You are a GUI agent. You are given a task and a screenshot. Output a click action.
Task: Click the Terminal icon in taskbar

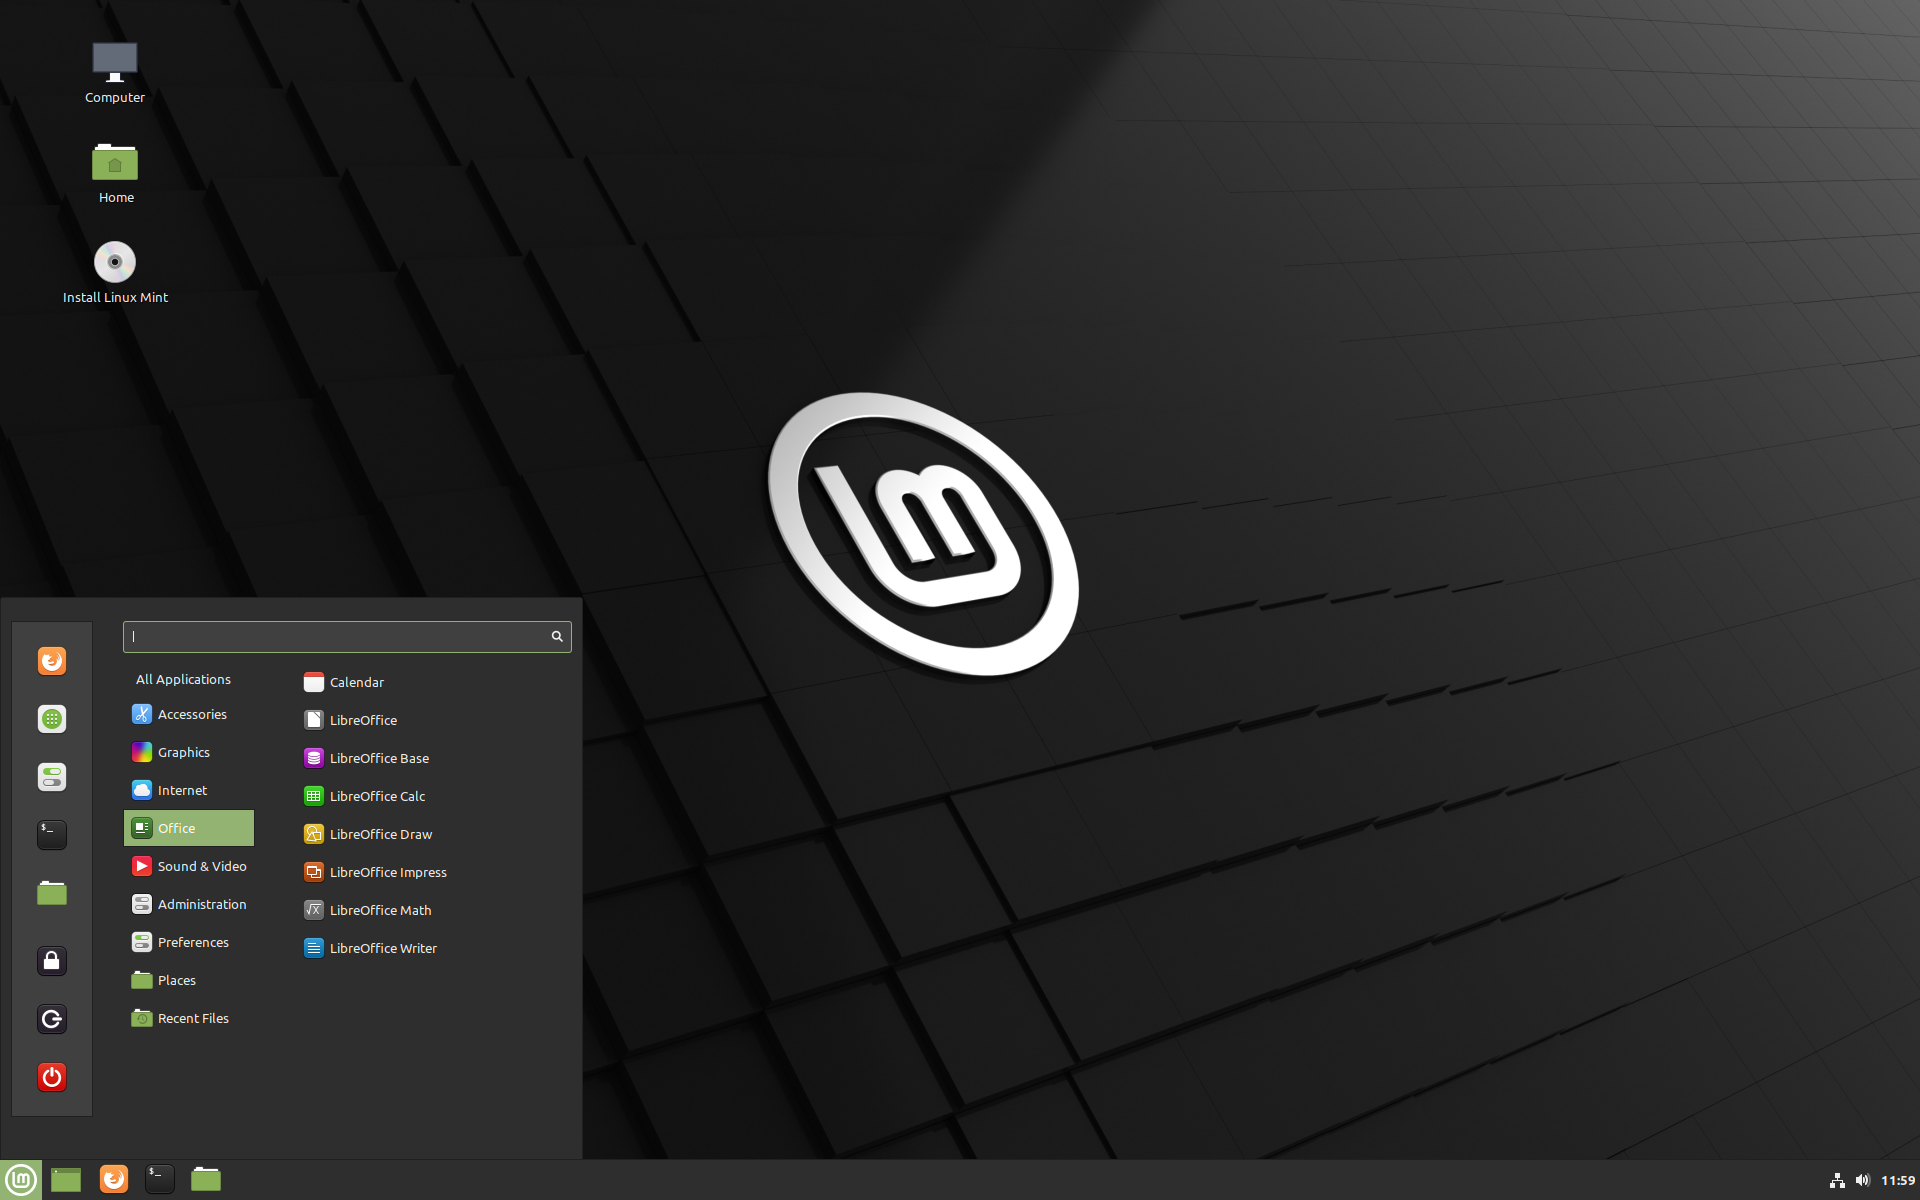point(158,1178)
